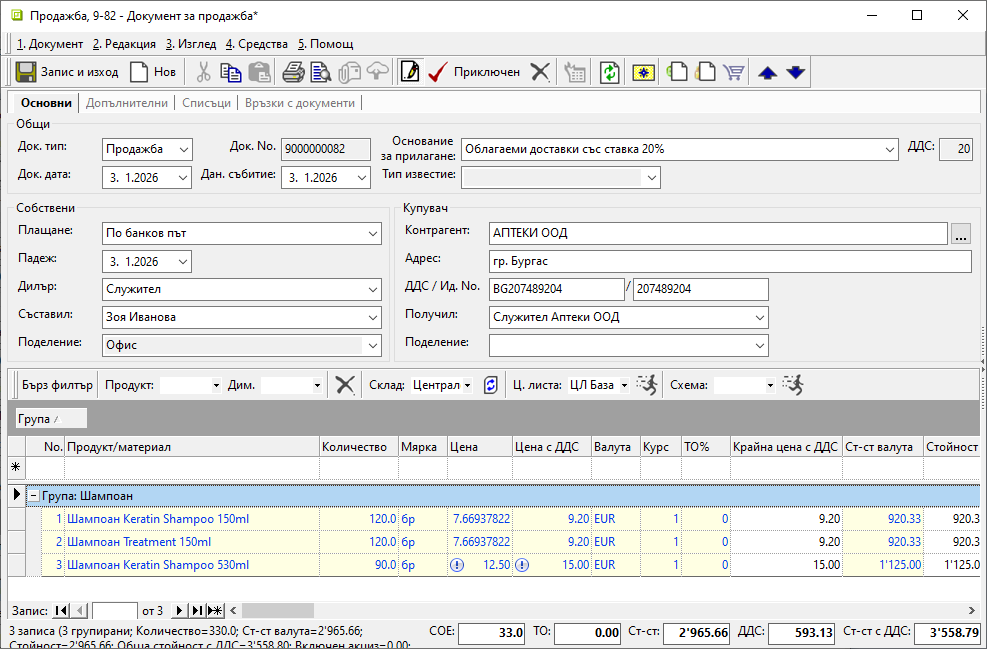Open the Плащане dropdown
This screenshot has width=987, height=649.
[372, 233]
